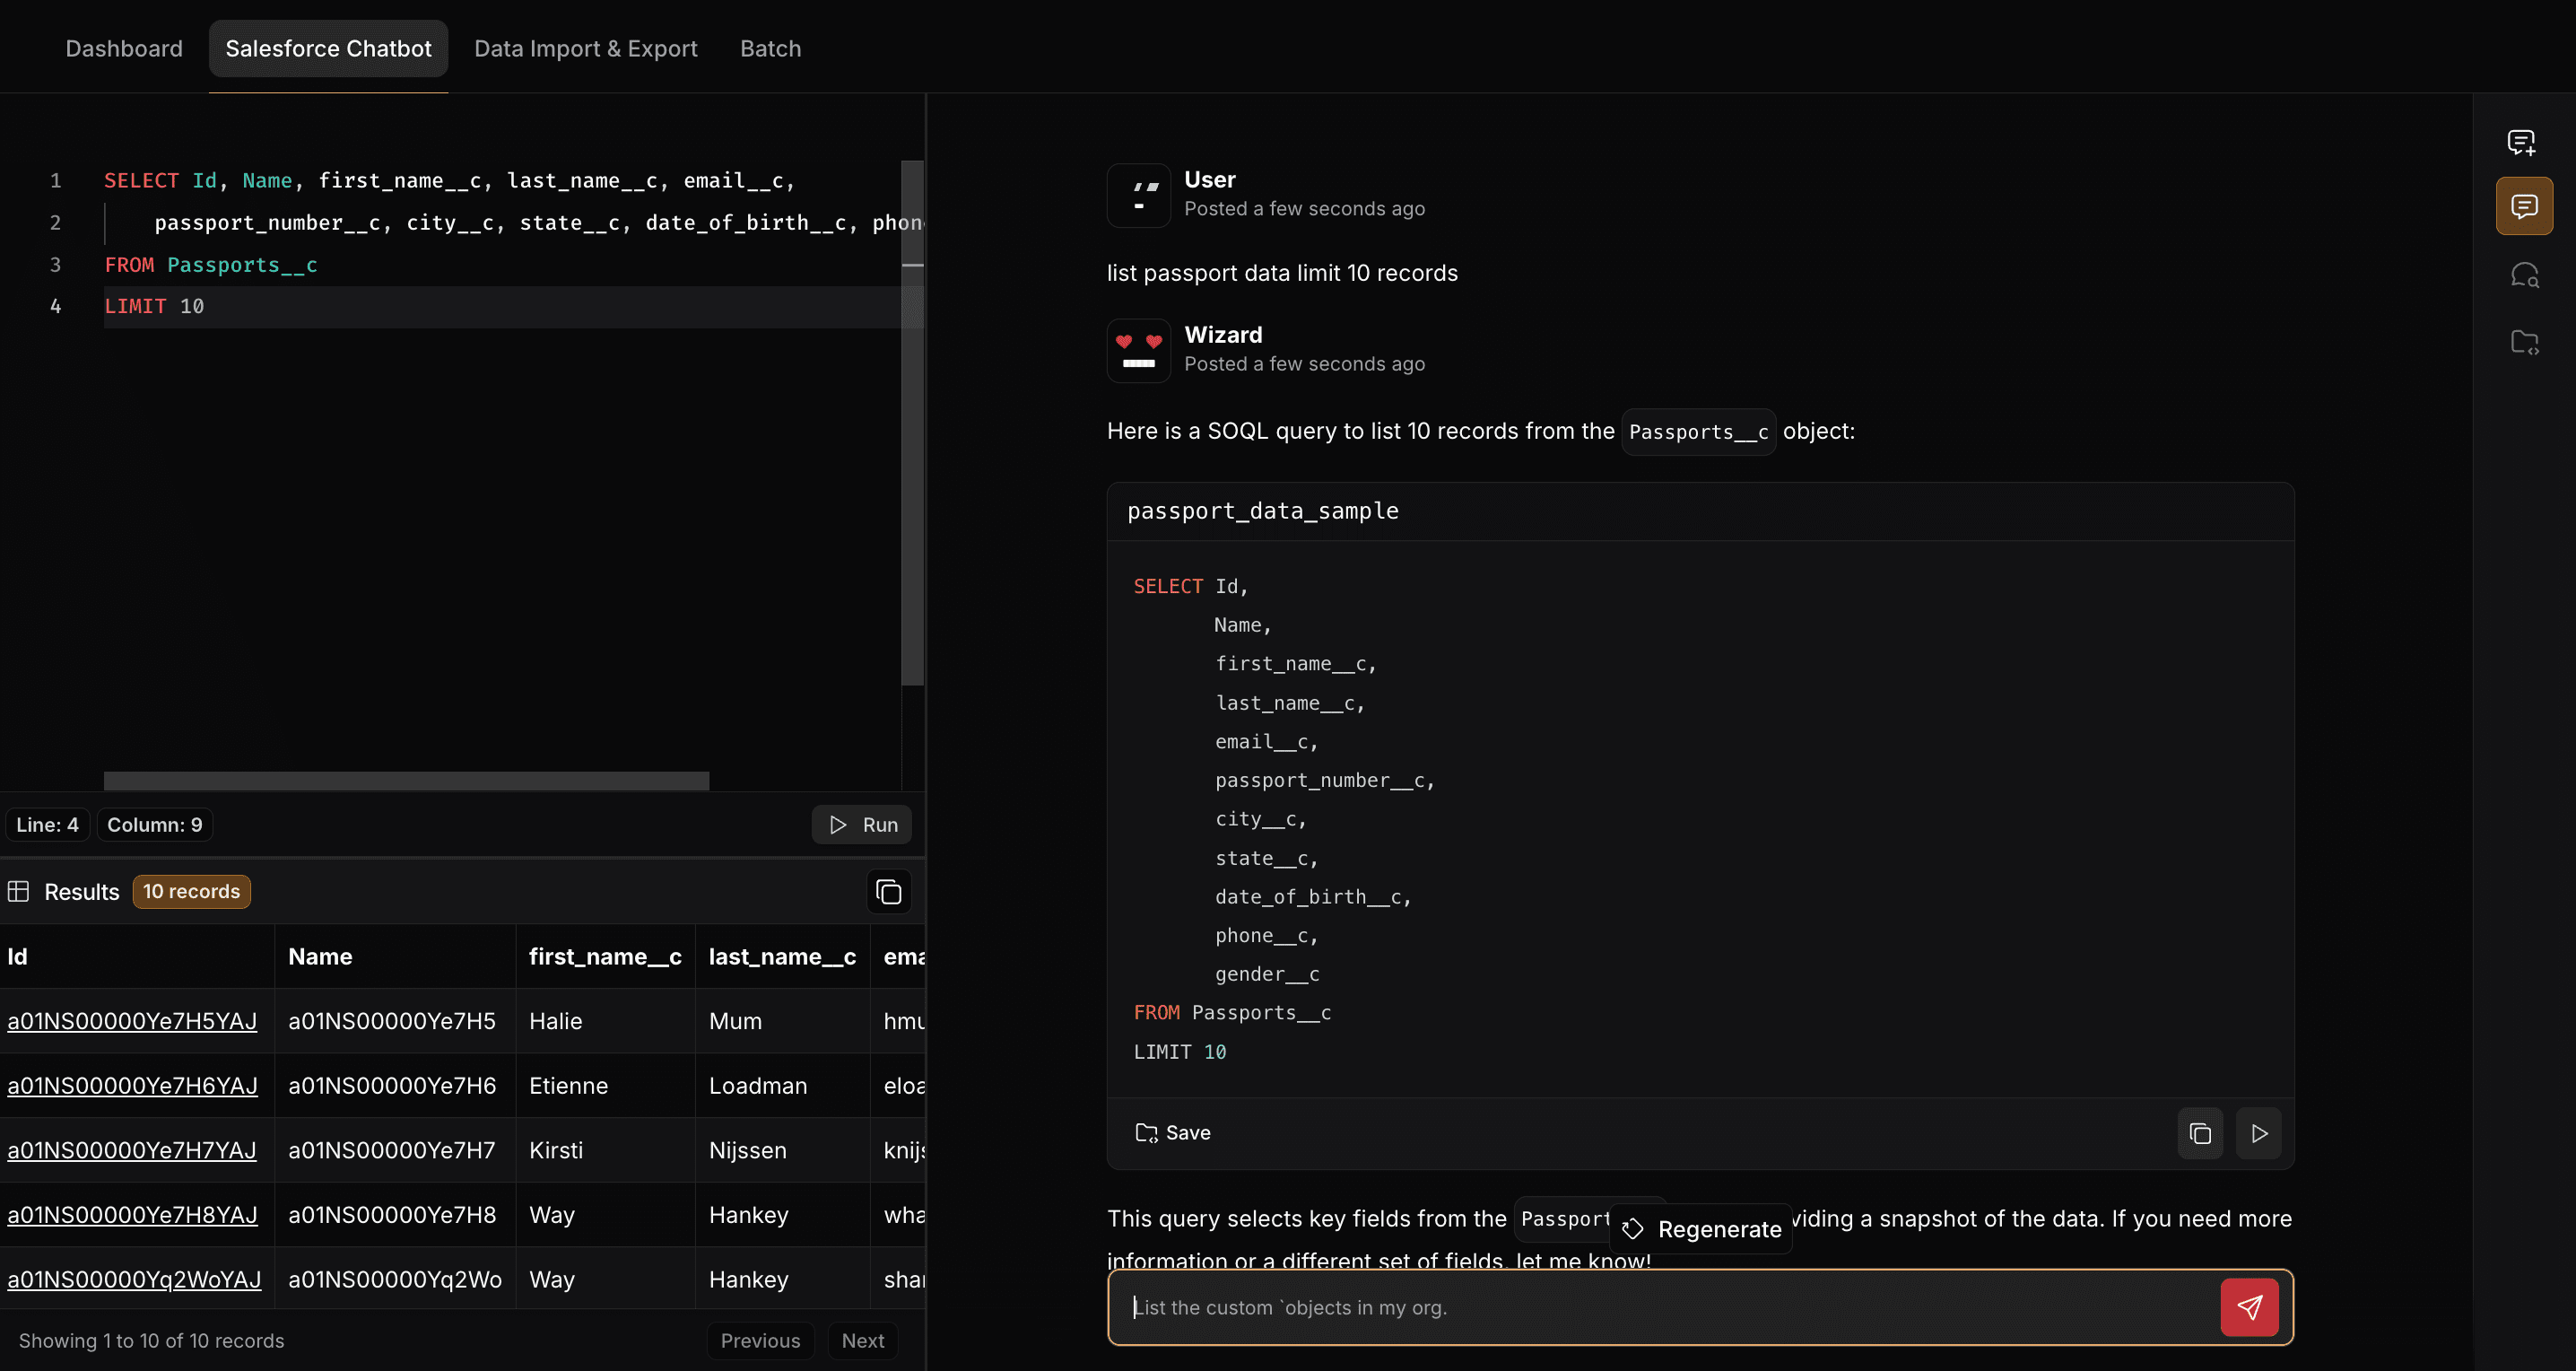Click the new chat icon in sidebar
This screenshot has width=2576, height=1371.
[2522, 142]
